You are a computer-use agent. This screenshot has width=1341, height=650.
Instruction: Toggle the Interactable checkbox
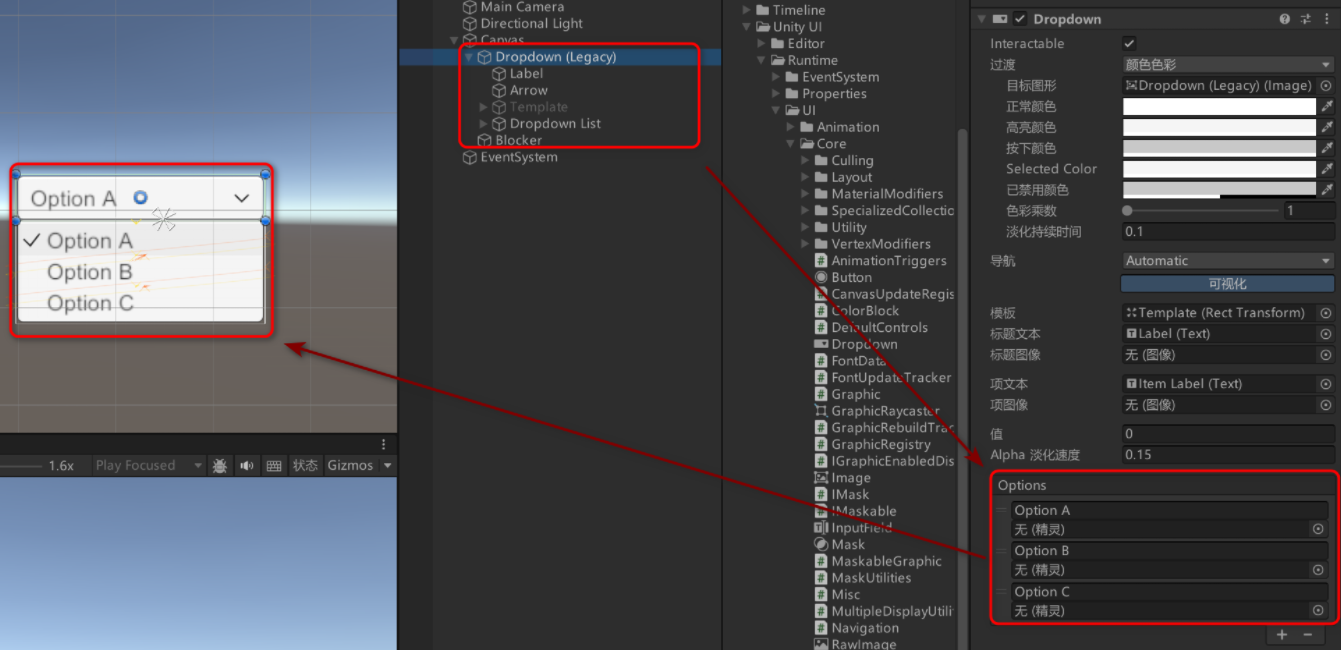[x=1129, y=44]
